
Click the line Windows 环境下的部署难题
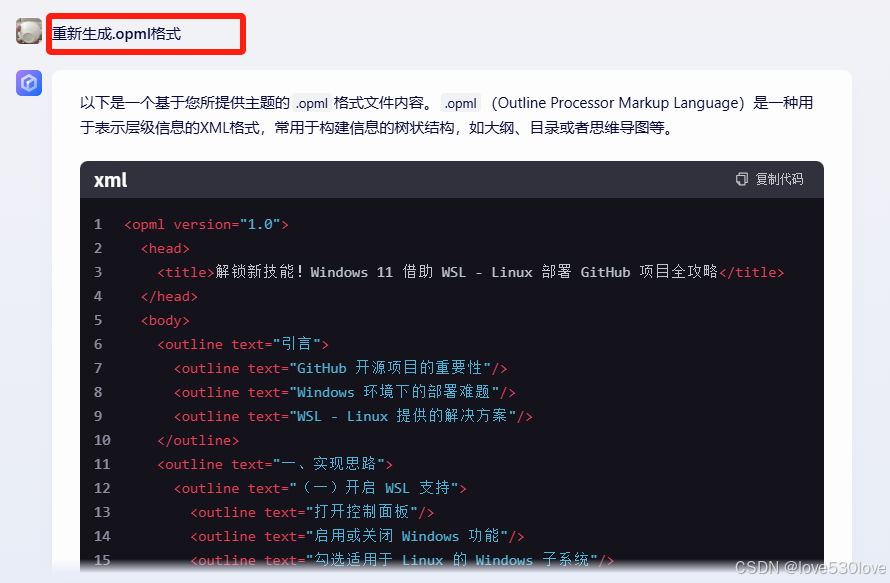point(345,392)
